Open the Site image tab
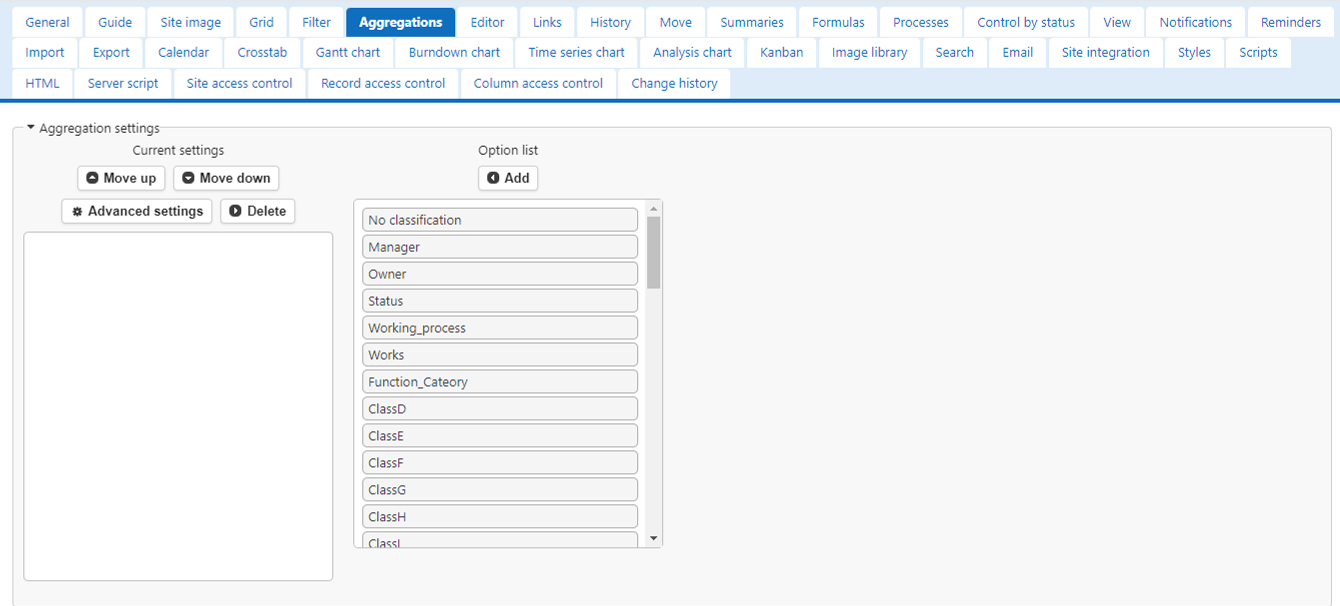 [191, 22]
